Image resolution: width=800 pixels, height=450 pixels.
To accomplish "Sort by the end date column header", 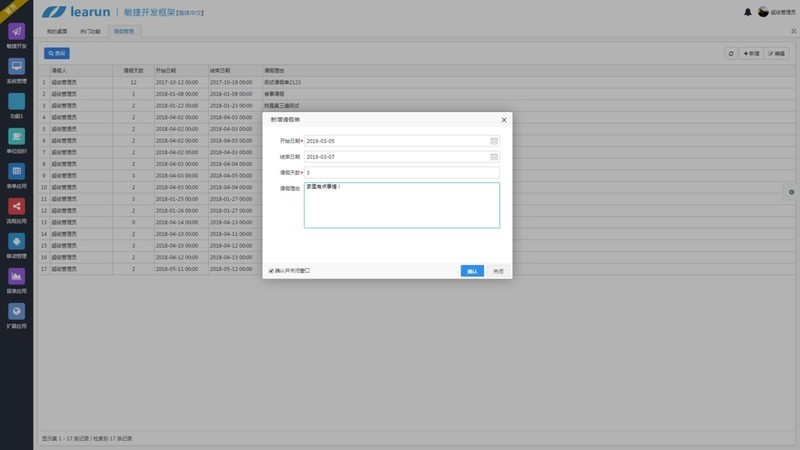I will [235, 70].
